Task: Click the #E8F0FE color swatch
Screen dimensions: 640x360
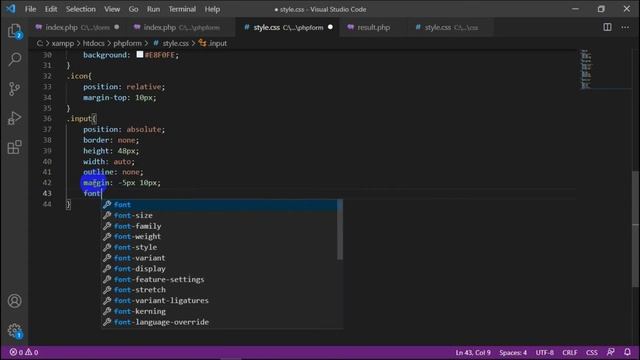Action: pyautogui.click(x=140, y=54)
